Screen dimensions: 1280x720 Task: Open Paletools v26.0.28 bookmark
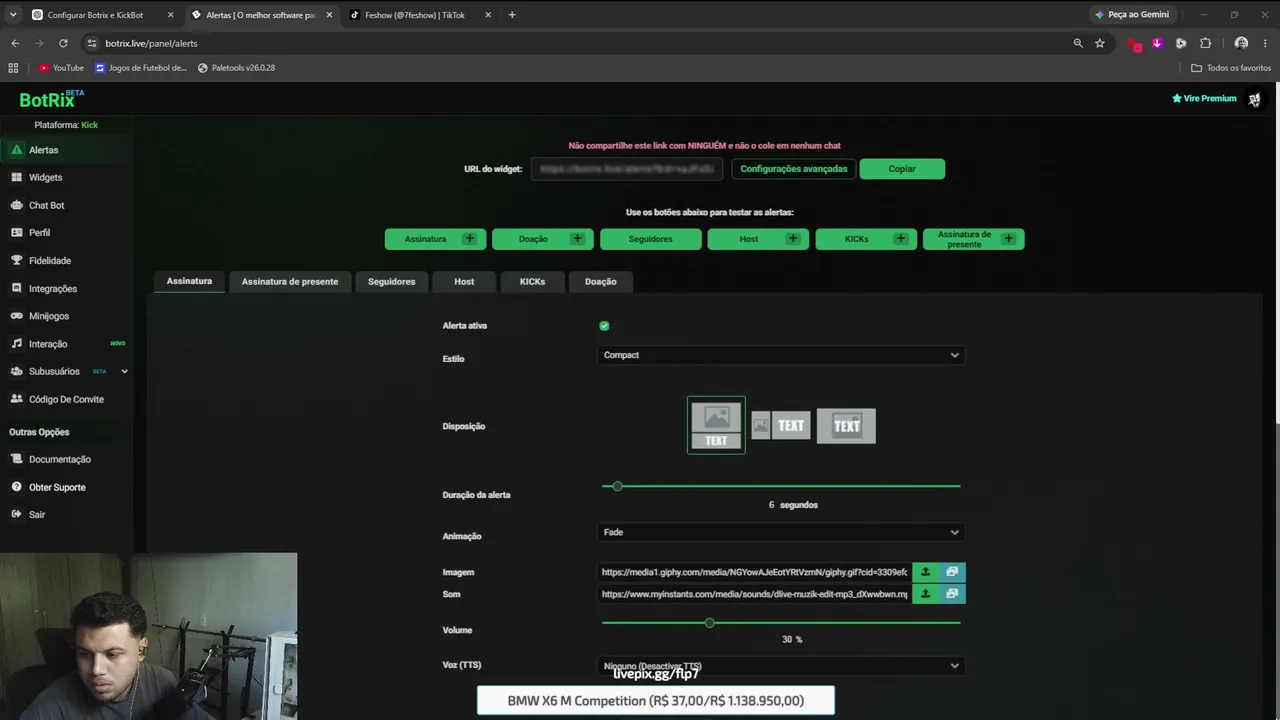[x=236, y=68]
